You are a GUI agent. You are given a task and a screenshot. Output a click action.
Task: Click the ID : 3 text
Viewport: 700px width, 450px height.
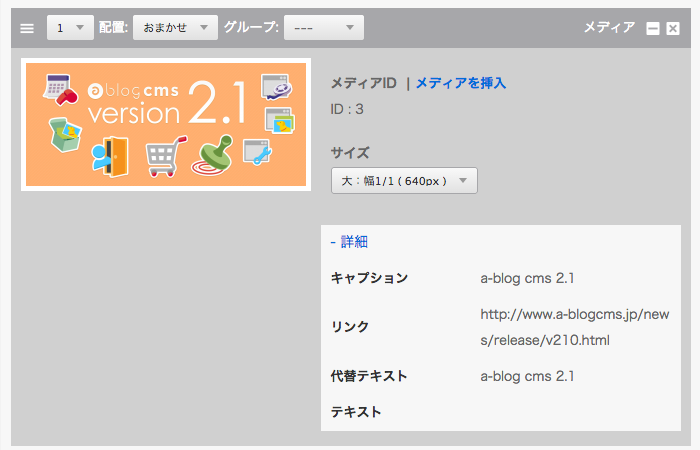(347, 109)
